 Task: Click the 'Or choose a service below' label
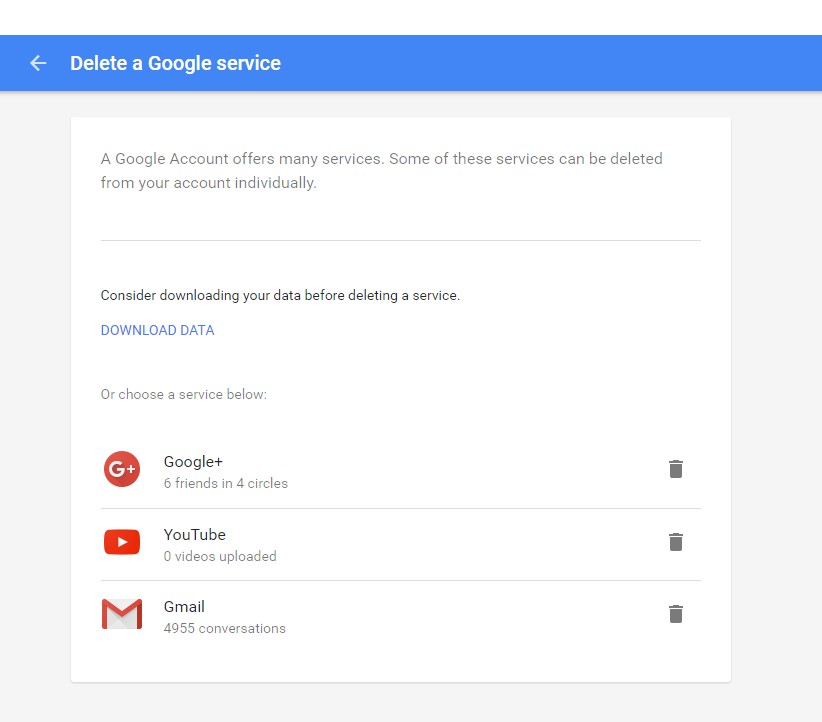183,394
